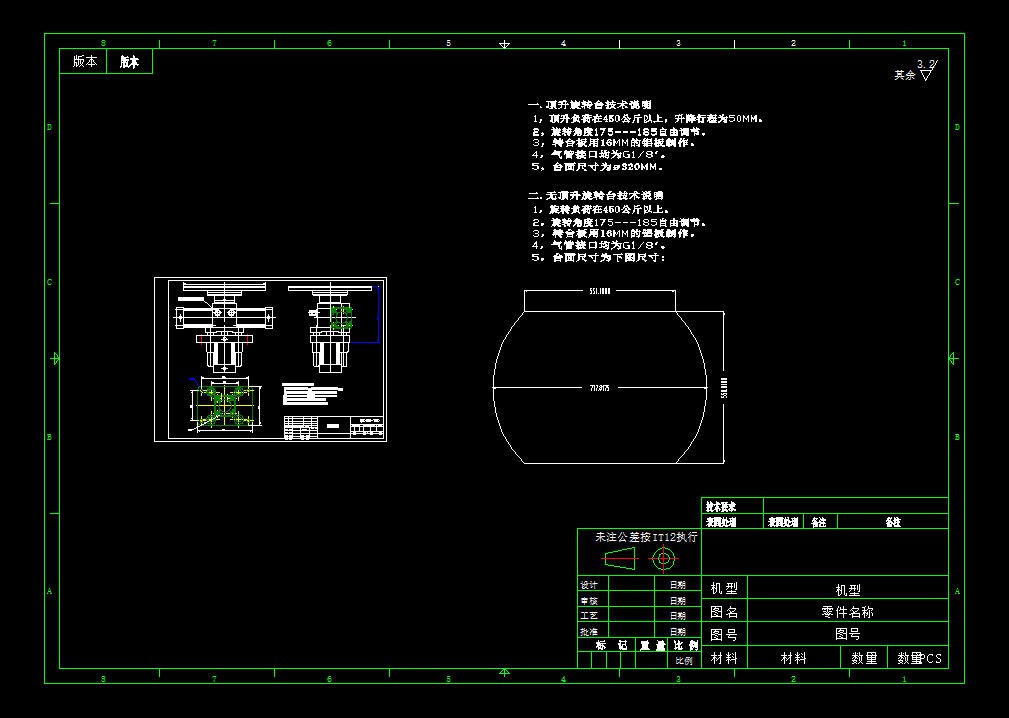Select the 数量PCS quantity field
This screenshot has height=718, width=1009.
[x=918, y=658]
